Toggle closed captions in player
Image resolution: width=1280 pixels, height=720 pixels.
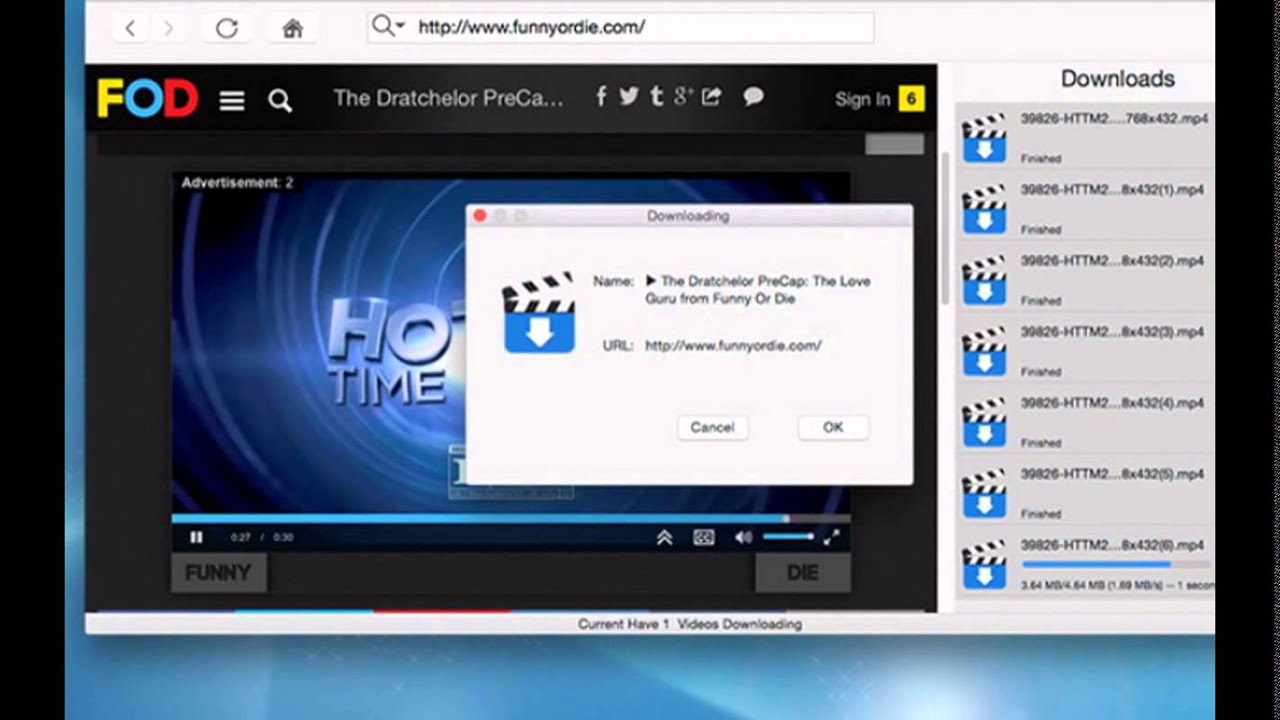[x=704, y=537]
